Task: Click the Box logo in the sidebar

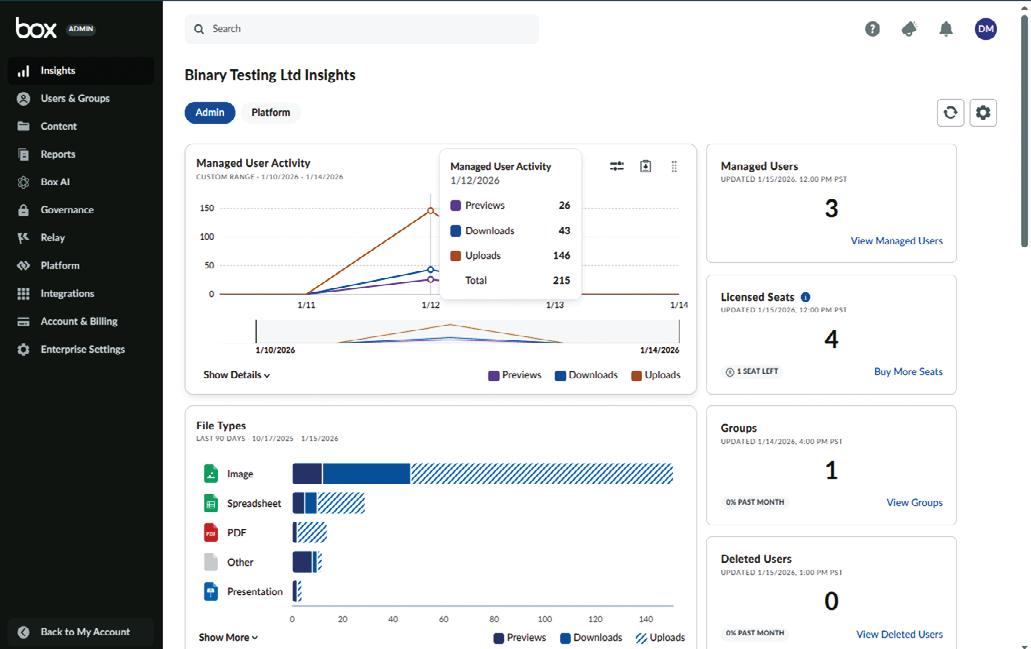Action: (x=36, y=28)
